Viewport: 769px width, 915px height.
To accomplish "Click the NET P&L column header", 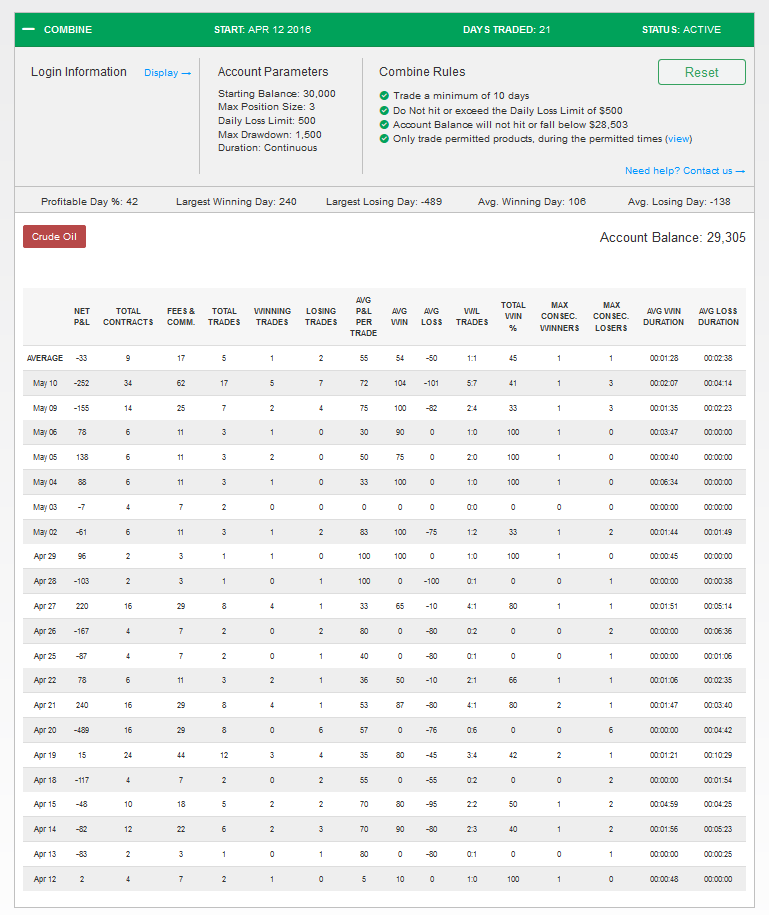I will [x=82, y=317].
